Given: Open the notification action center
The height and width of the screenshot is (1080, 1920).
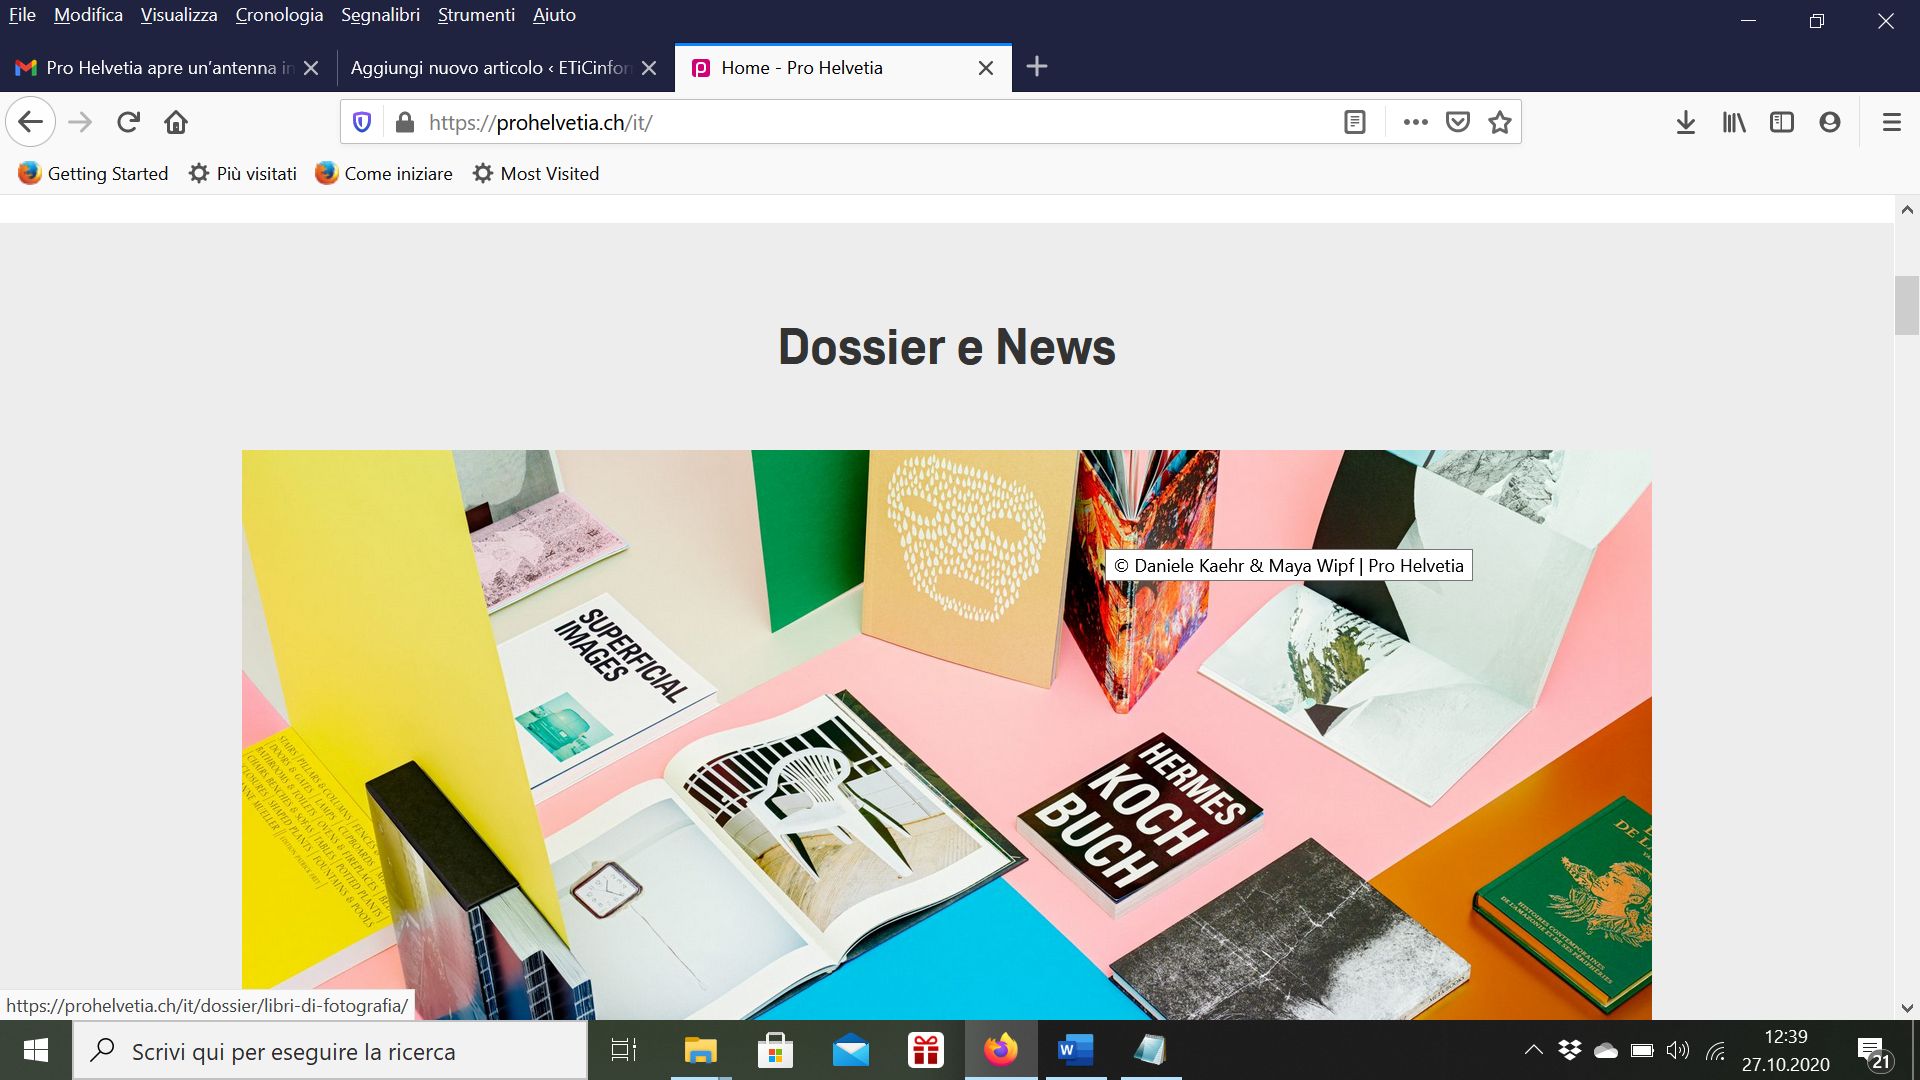Looking at the screenshot, I should 1874,1052.
